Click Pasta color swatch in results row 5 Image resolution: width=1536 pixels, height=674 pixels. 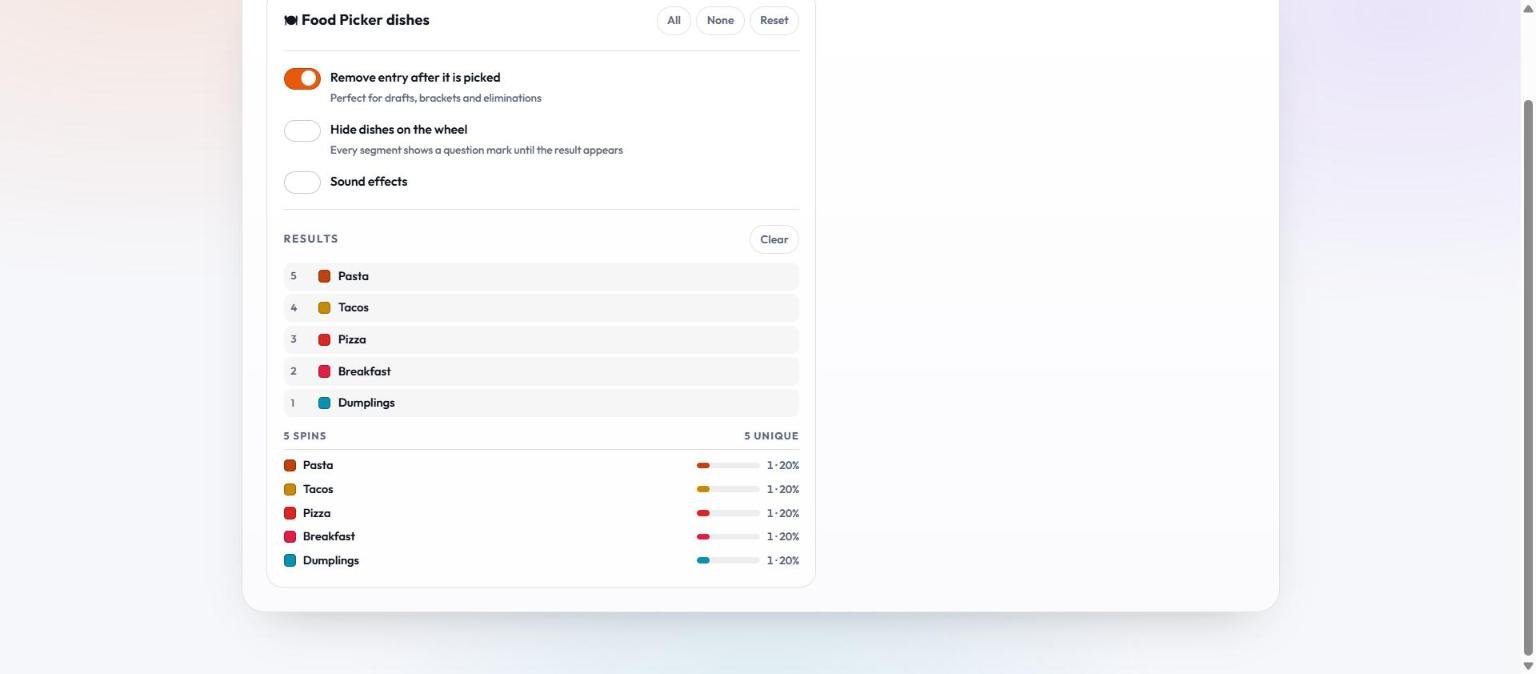click(x=324, y=276)
